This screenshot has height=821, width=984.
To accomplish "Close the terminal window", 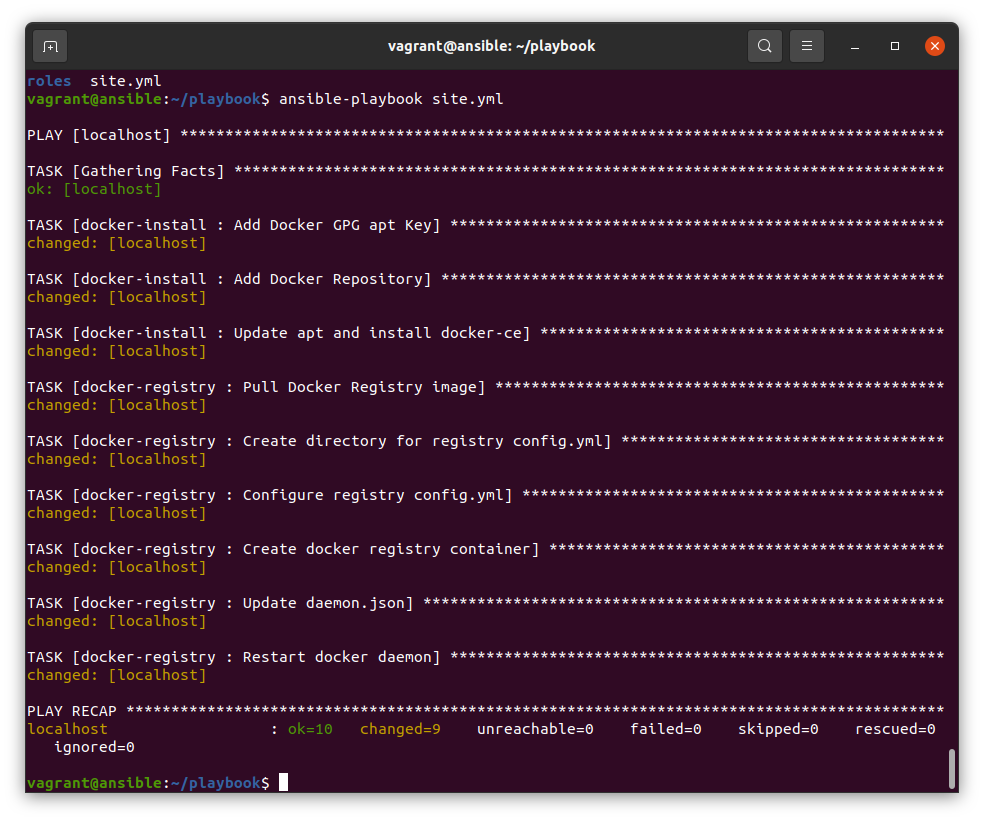I will coord(934,46).
